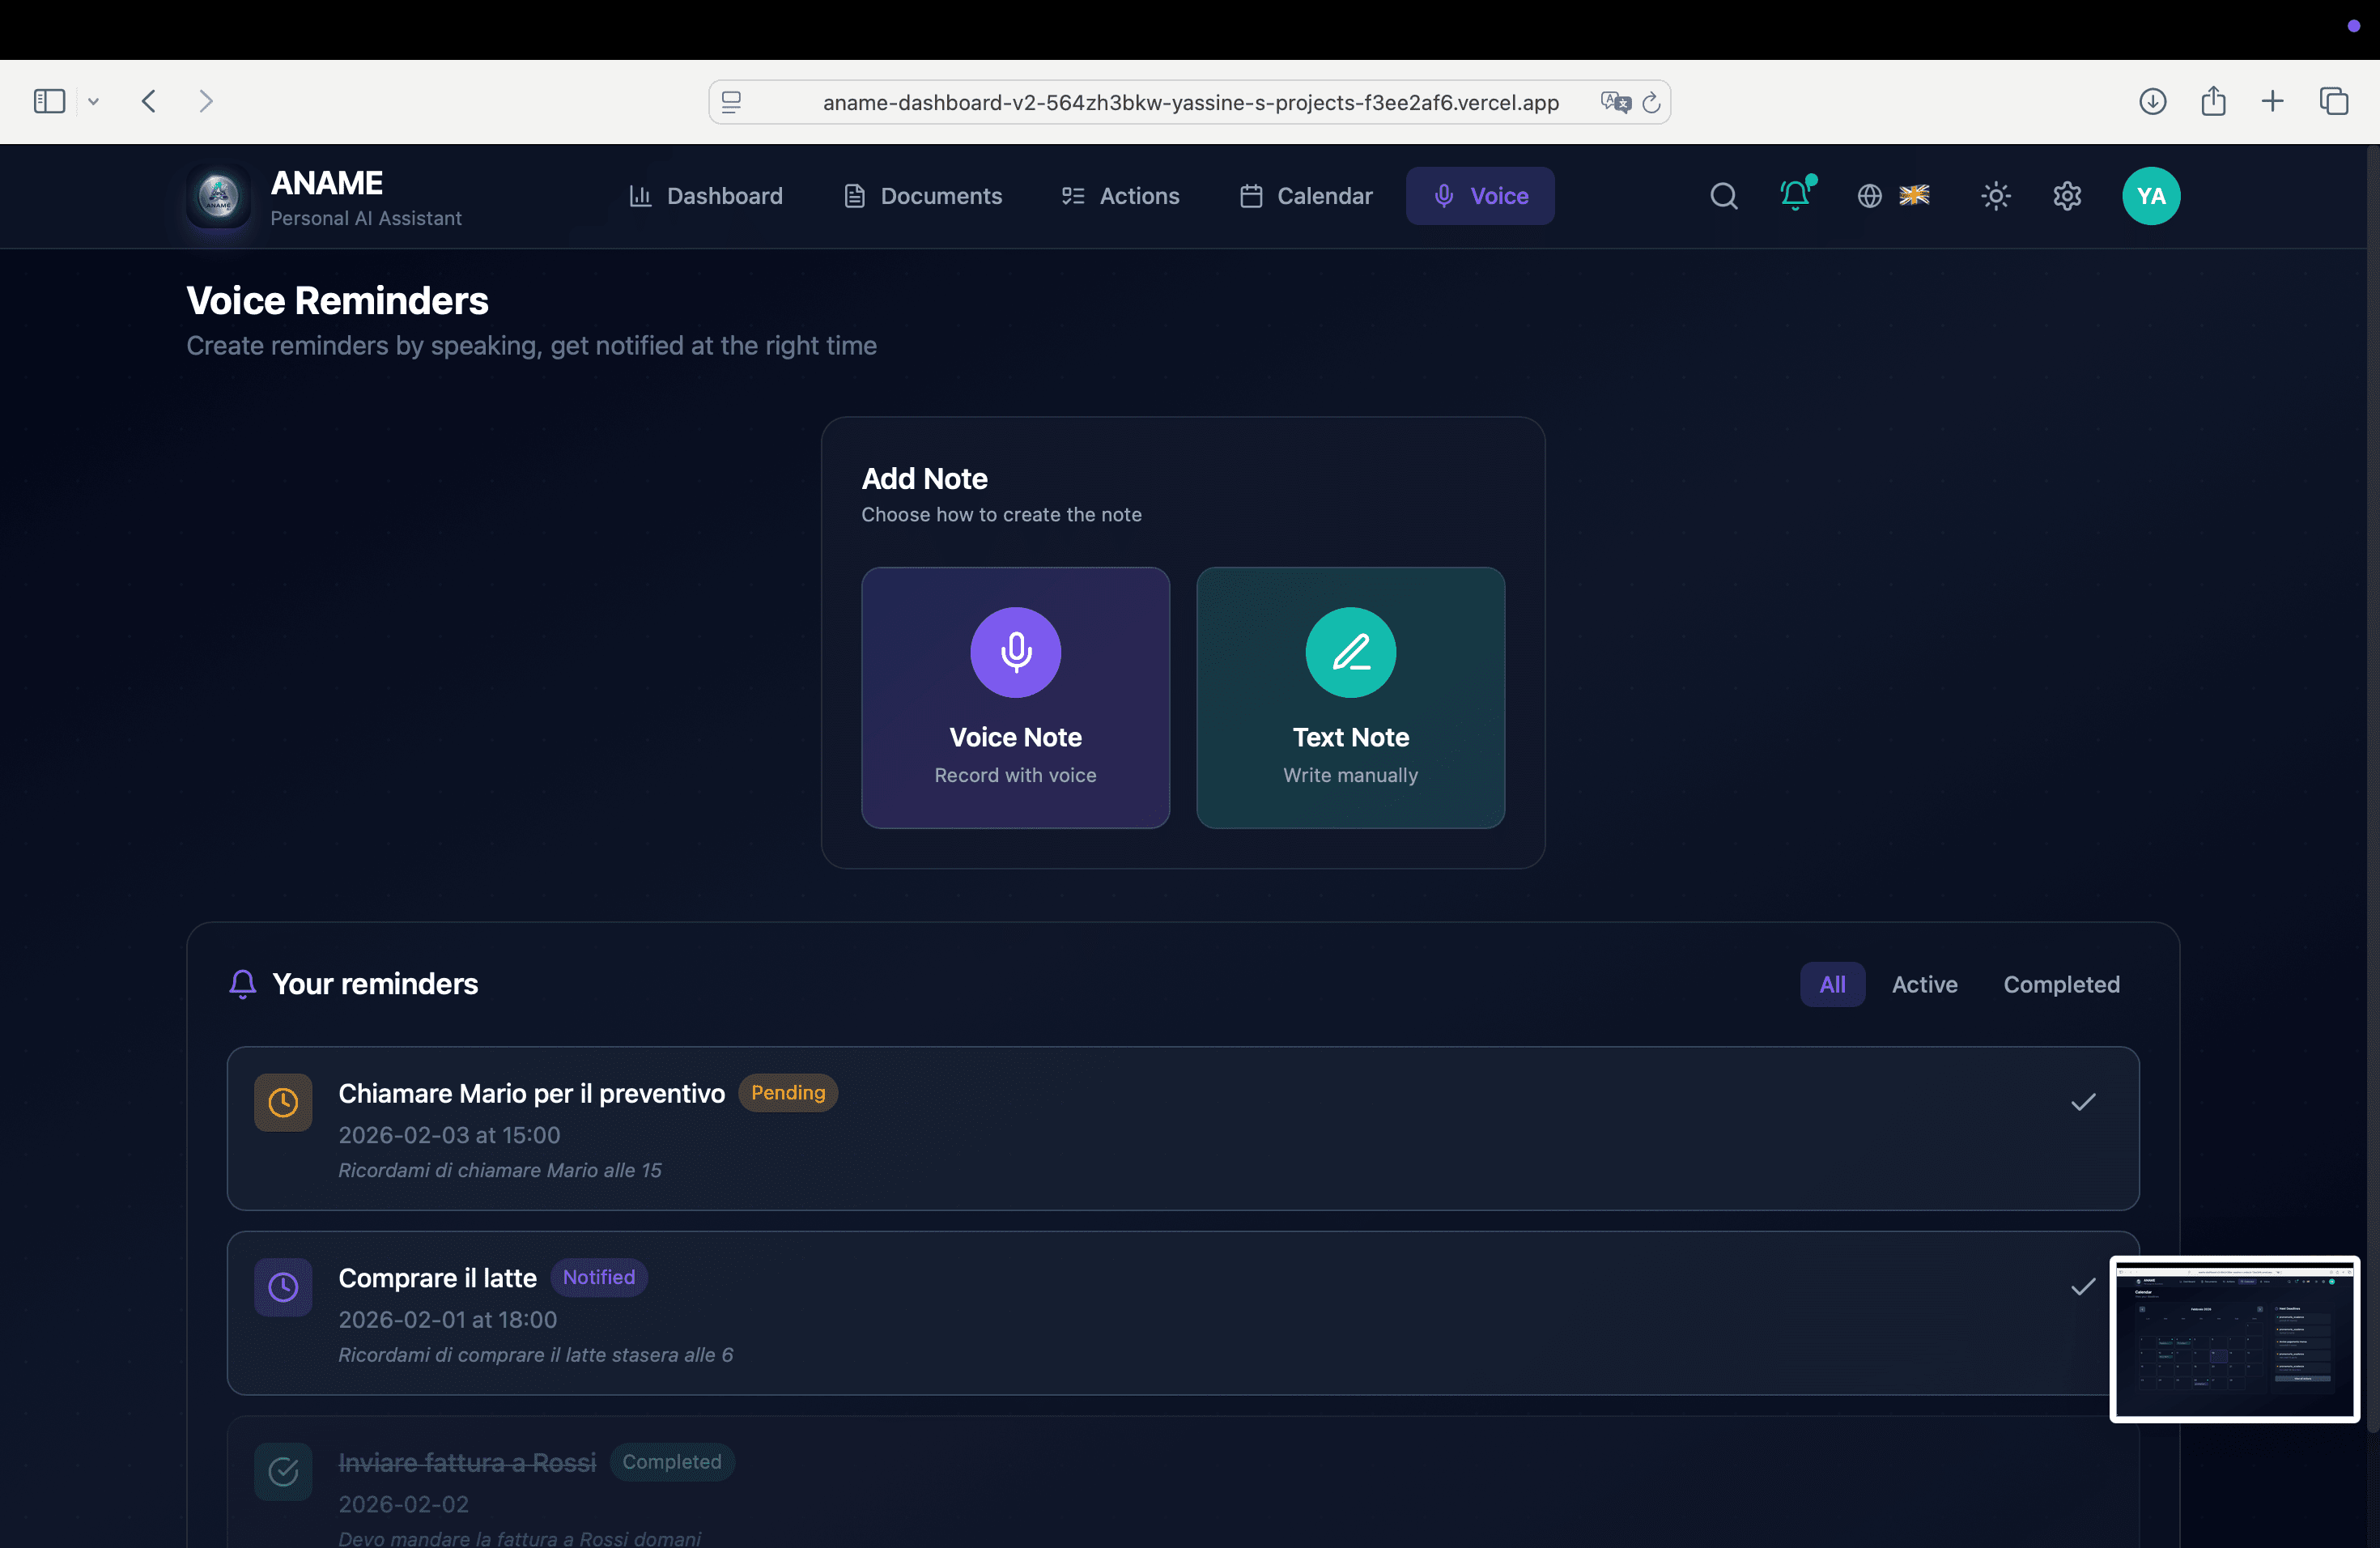Click YA user avatar

(x=2150, y=196)
